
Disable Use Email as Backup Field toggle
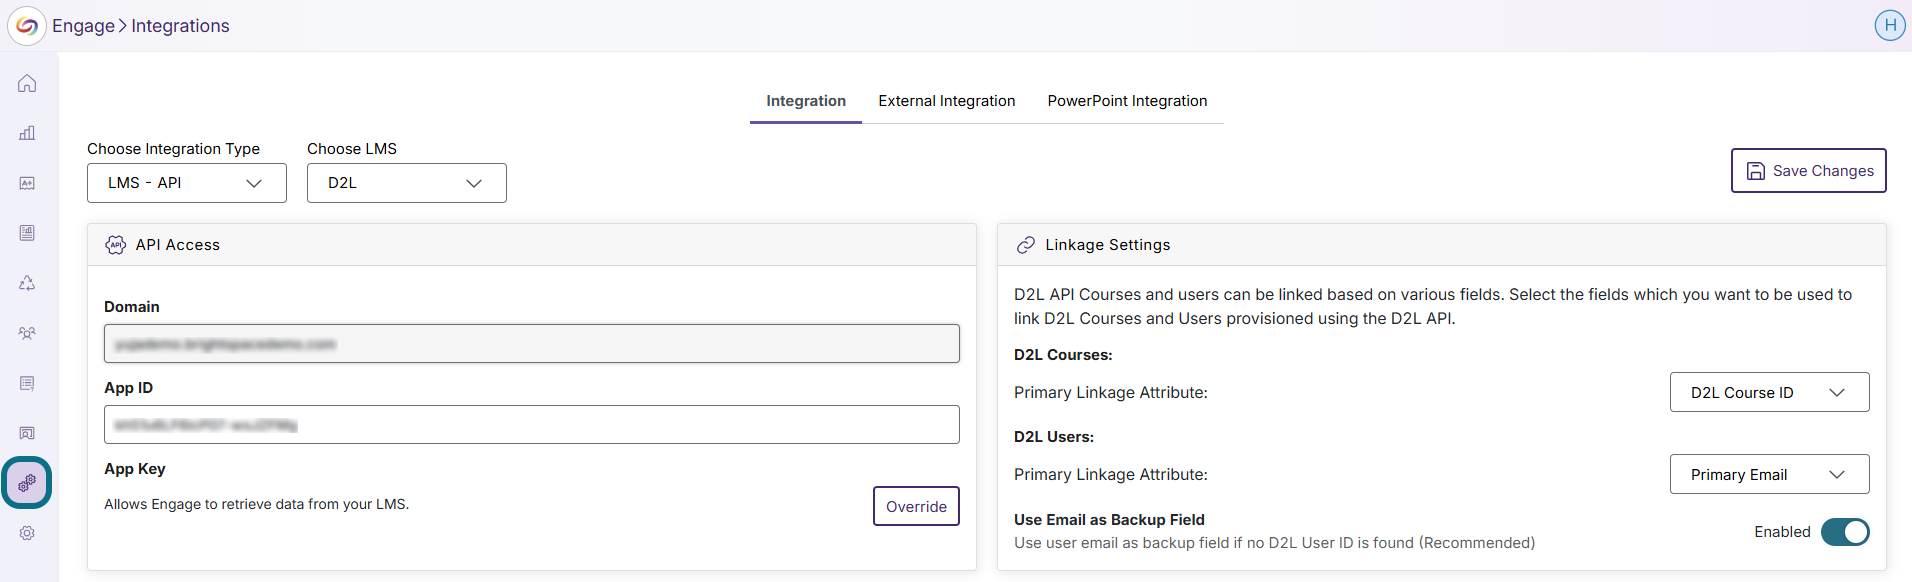pos(1845,532)
